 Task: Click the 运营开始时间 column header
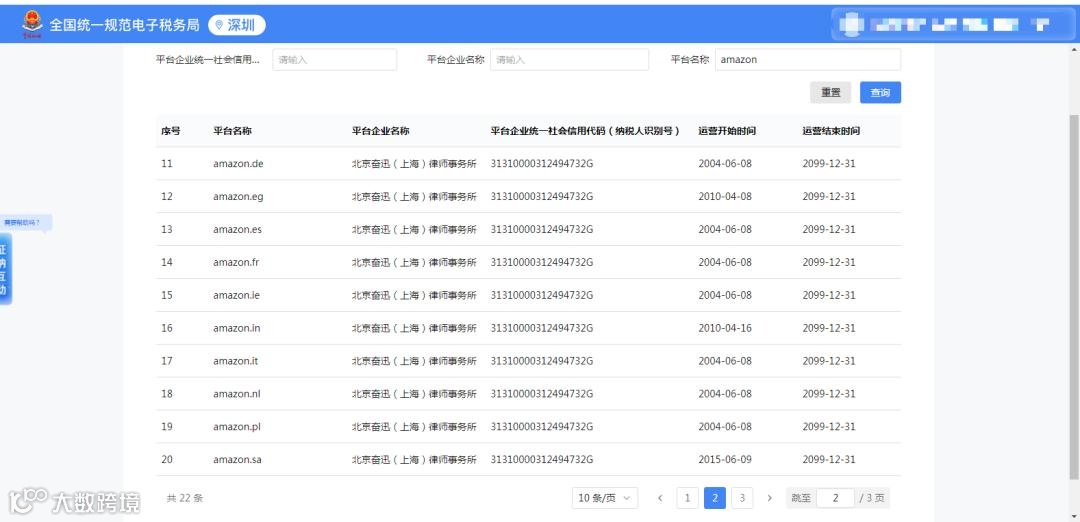pos(727,131)
